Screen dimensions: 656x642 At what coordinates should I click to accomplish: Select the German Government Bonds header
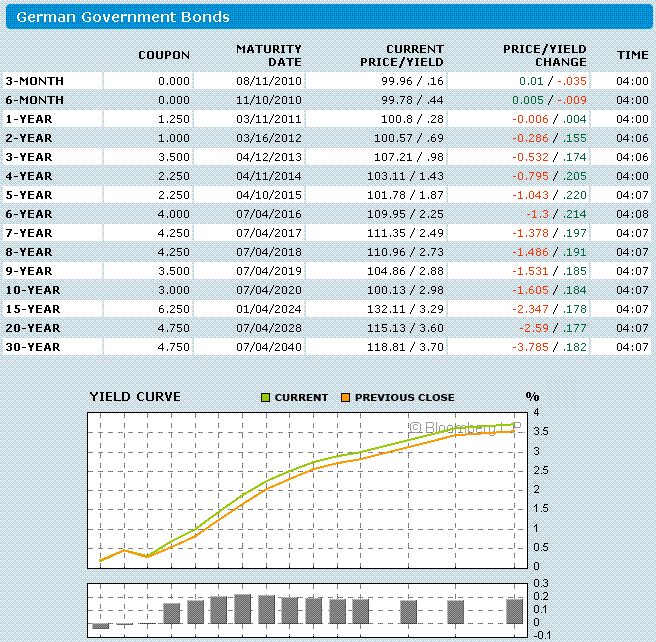(x=123, y=17)
